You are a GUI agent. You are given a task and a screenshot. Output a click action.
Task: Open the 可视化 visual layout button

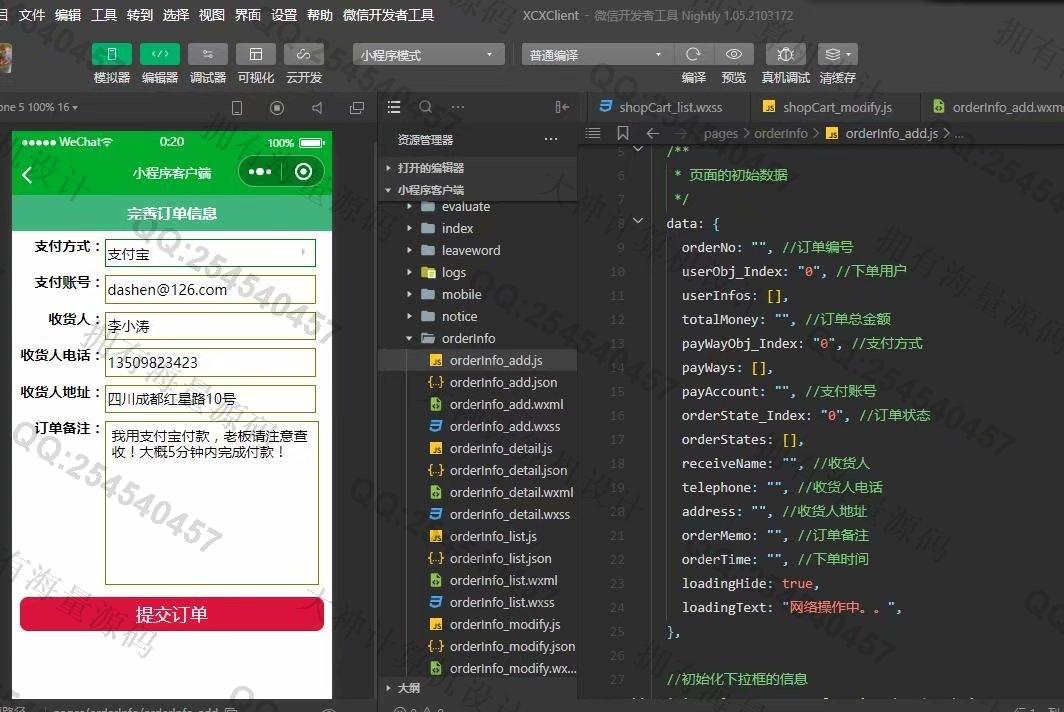(256, 54)
